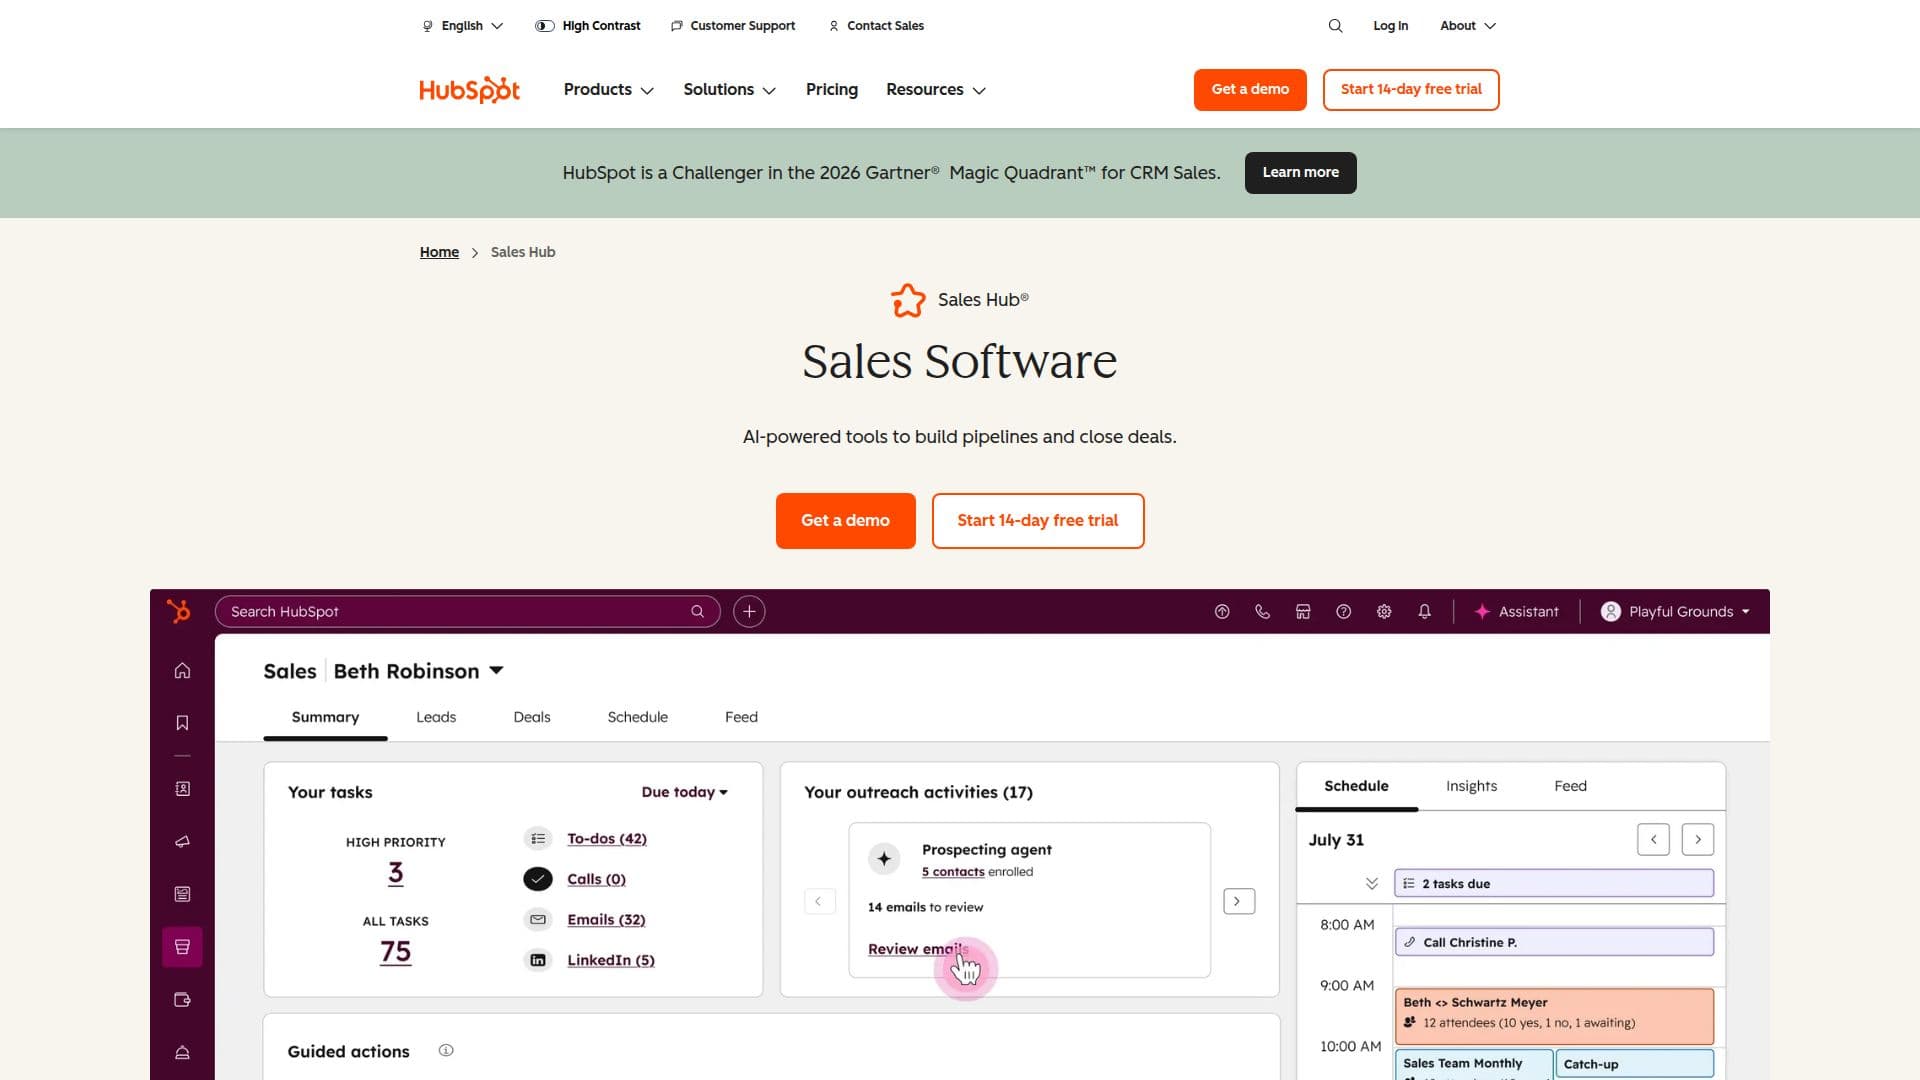Select the megaphone marketing icon in sidebar
The image size is (1920, 1080).
point(182,842)
